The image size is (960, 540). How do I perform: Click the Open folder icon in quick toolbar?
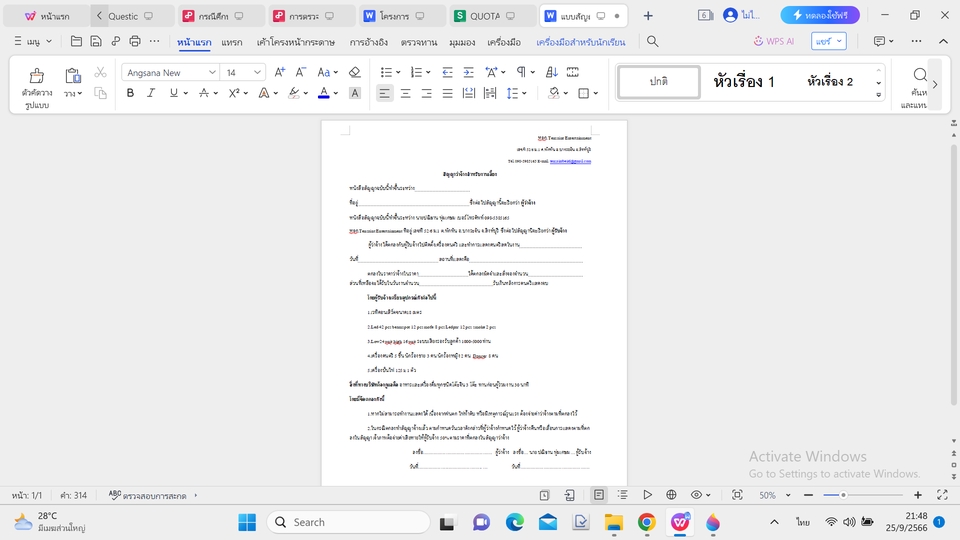pyautogui.click(x=76, y=41)
